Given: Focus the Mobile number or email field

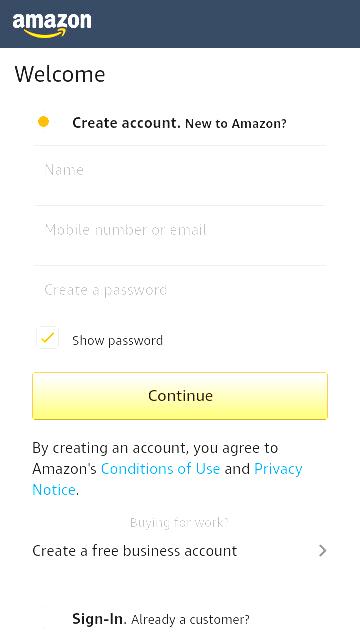Looking at the screenshot, I should point(180,236).
